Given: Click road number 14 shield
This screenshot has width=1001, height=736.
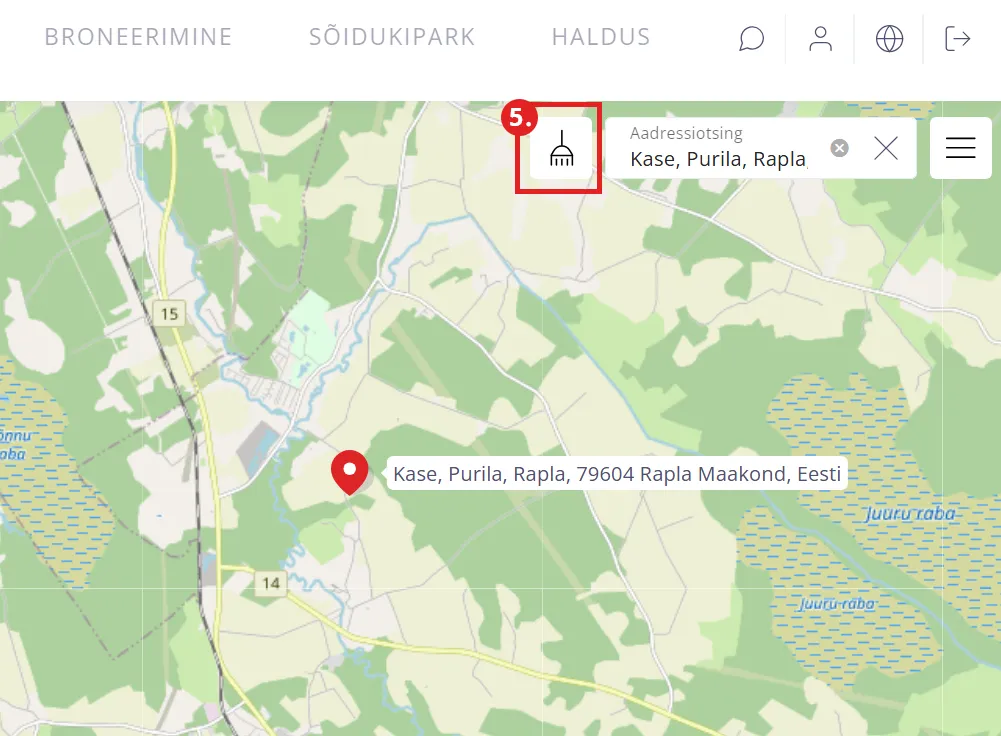Looking at the screenshot, I should coord(271,583).
